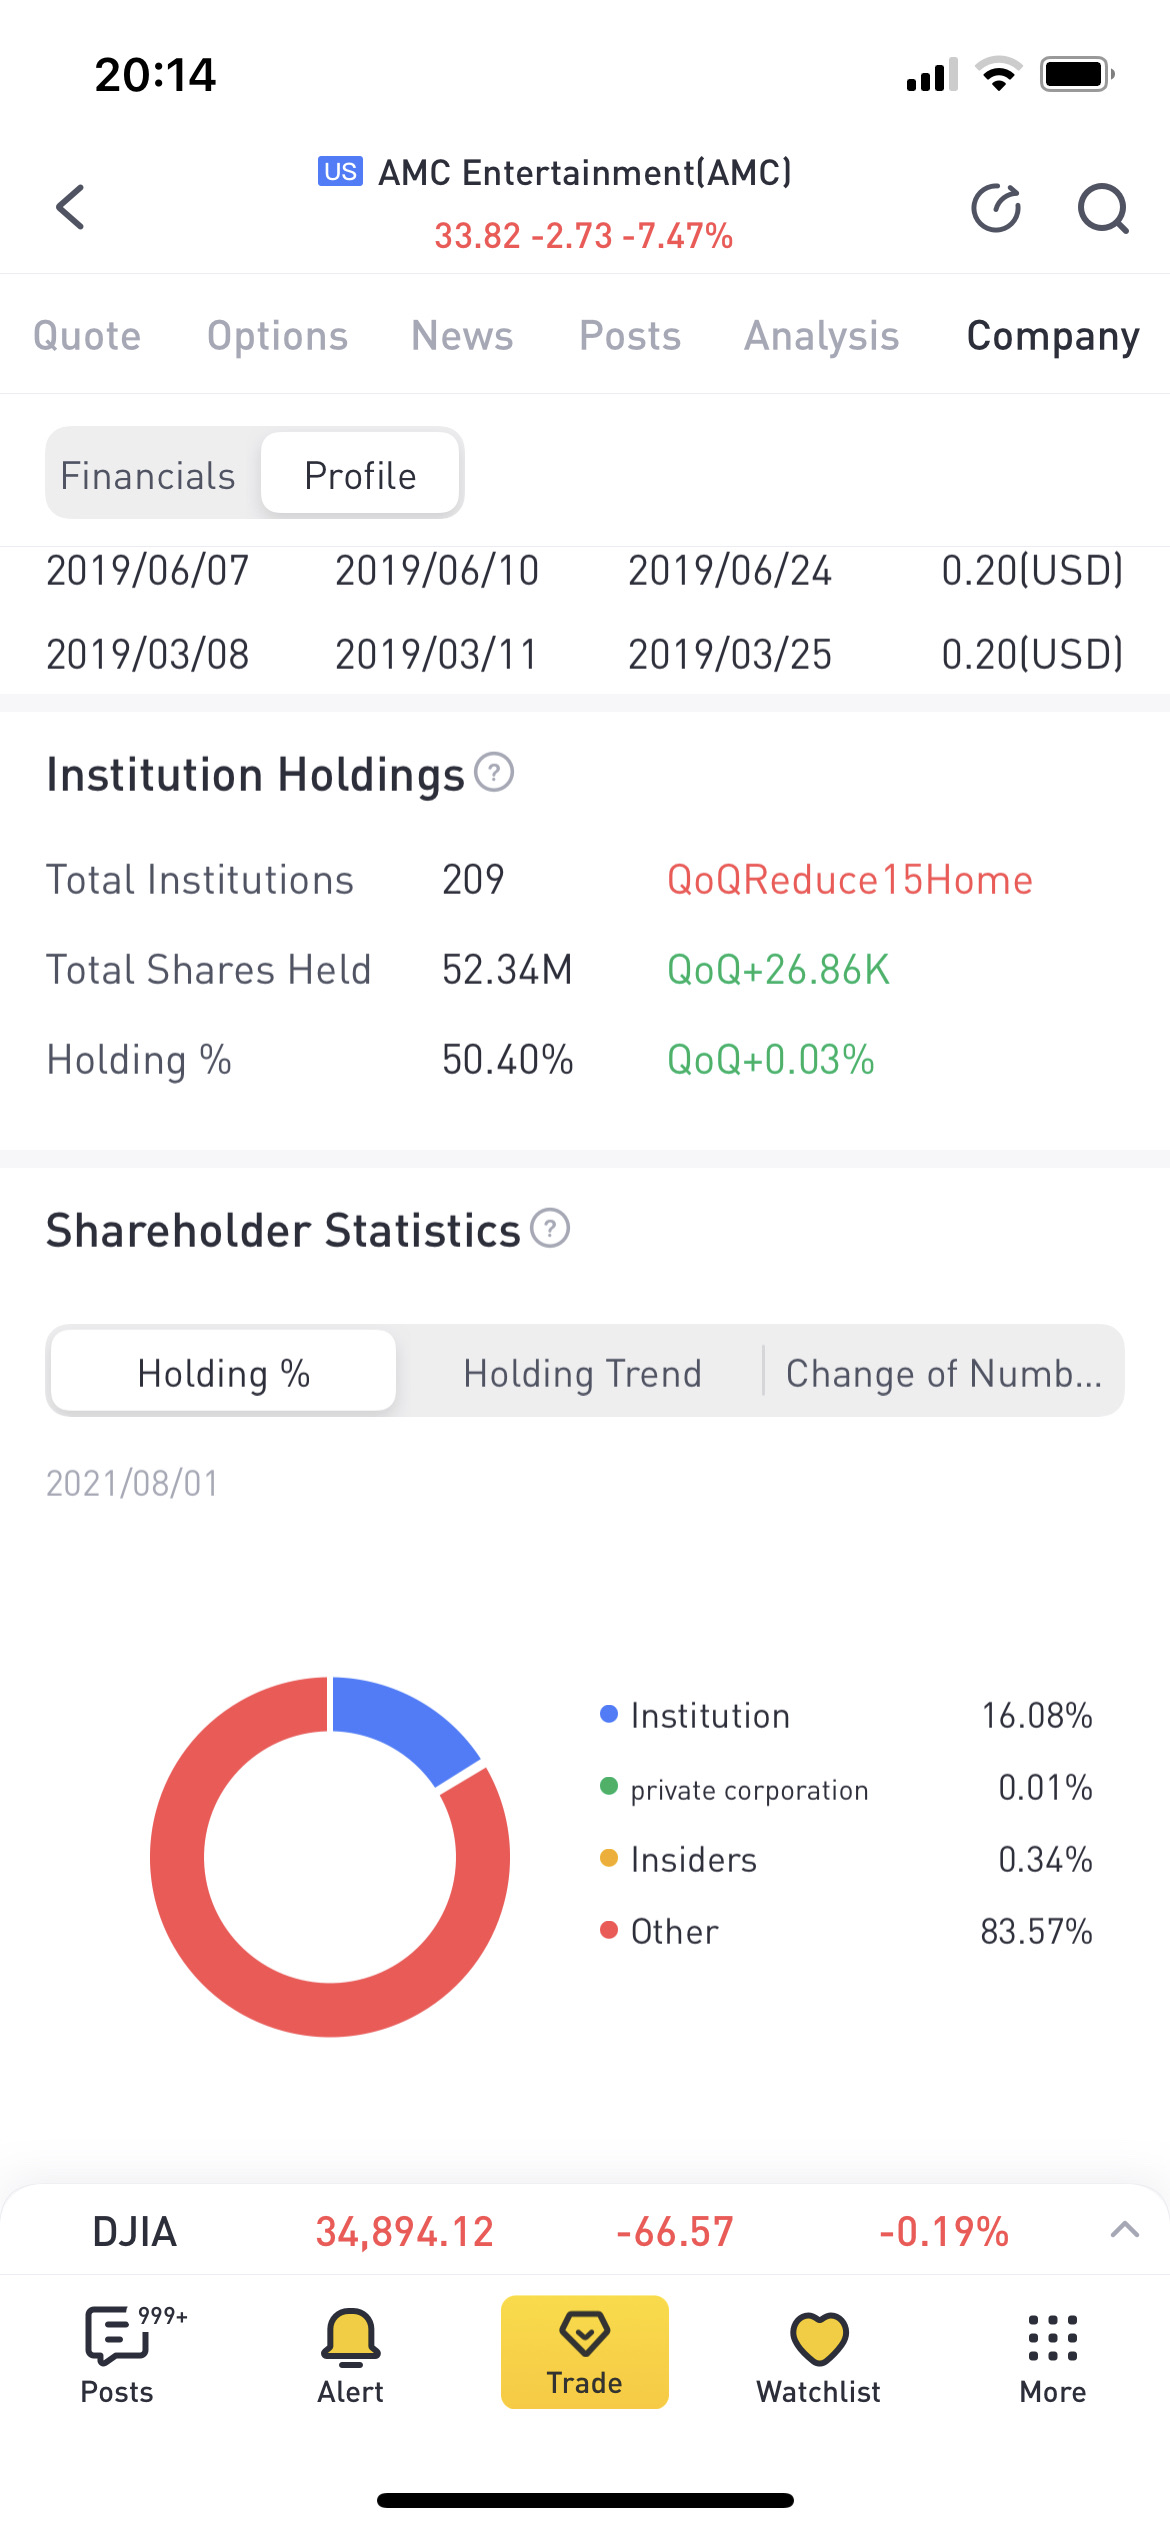Expand the DJIA index ticker bar
1170x2532 pixels.
click(x=1125, y=2230)
